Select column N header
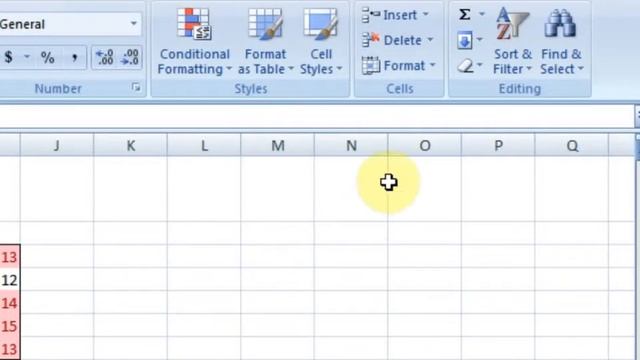This screenshot has height=360, width=640. click(x=351, y=145)
